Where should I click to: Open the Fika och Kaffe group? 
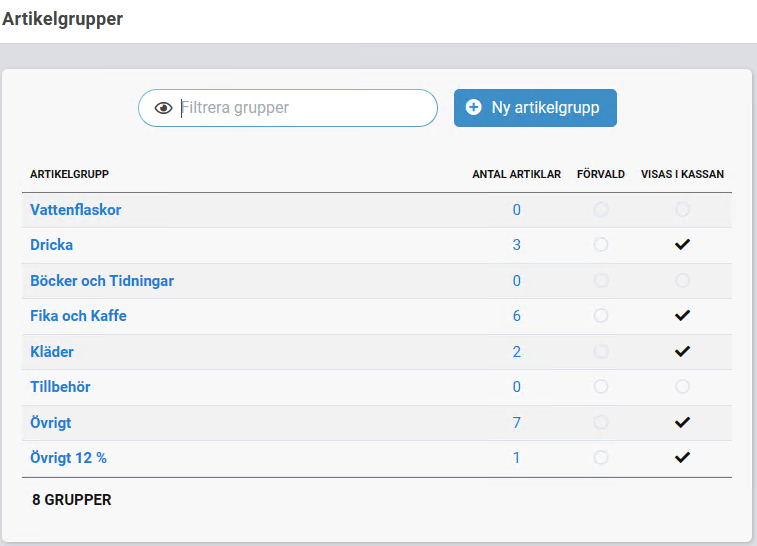[x=79, y=316]
